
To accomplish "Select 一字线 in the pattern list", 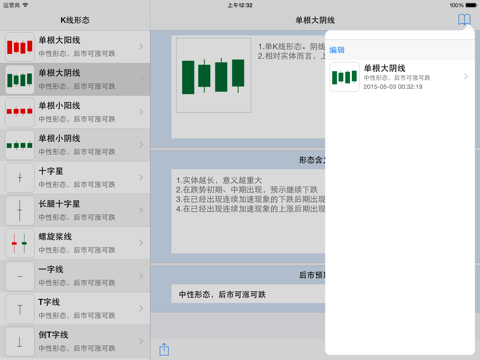I will point(75,276).
